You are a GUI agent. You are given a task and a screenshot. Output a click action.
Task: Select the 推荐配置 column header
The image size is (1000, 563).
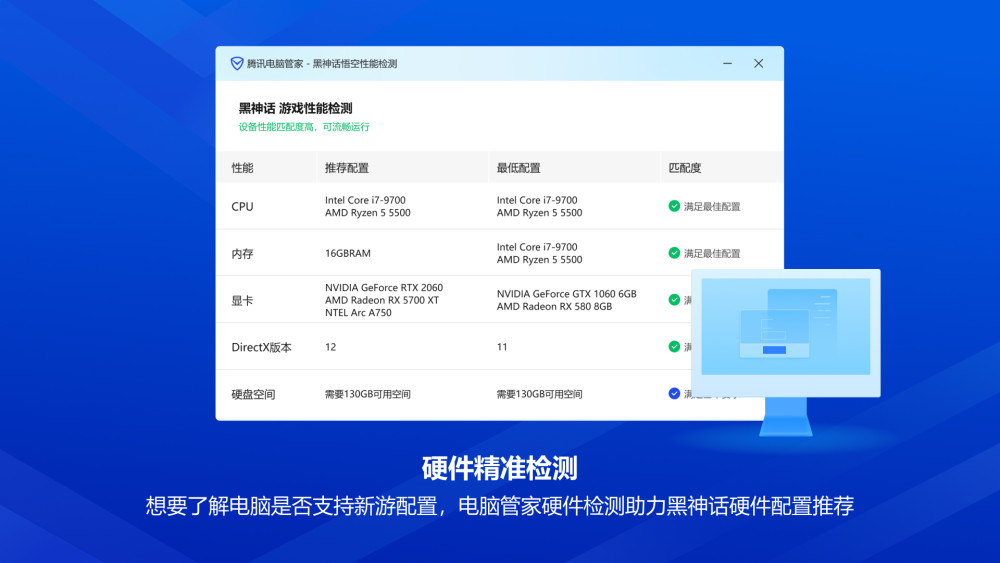pyautogui.click(x=346, y=168)
